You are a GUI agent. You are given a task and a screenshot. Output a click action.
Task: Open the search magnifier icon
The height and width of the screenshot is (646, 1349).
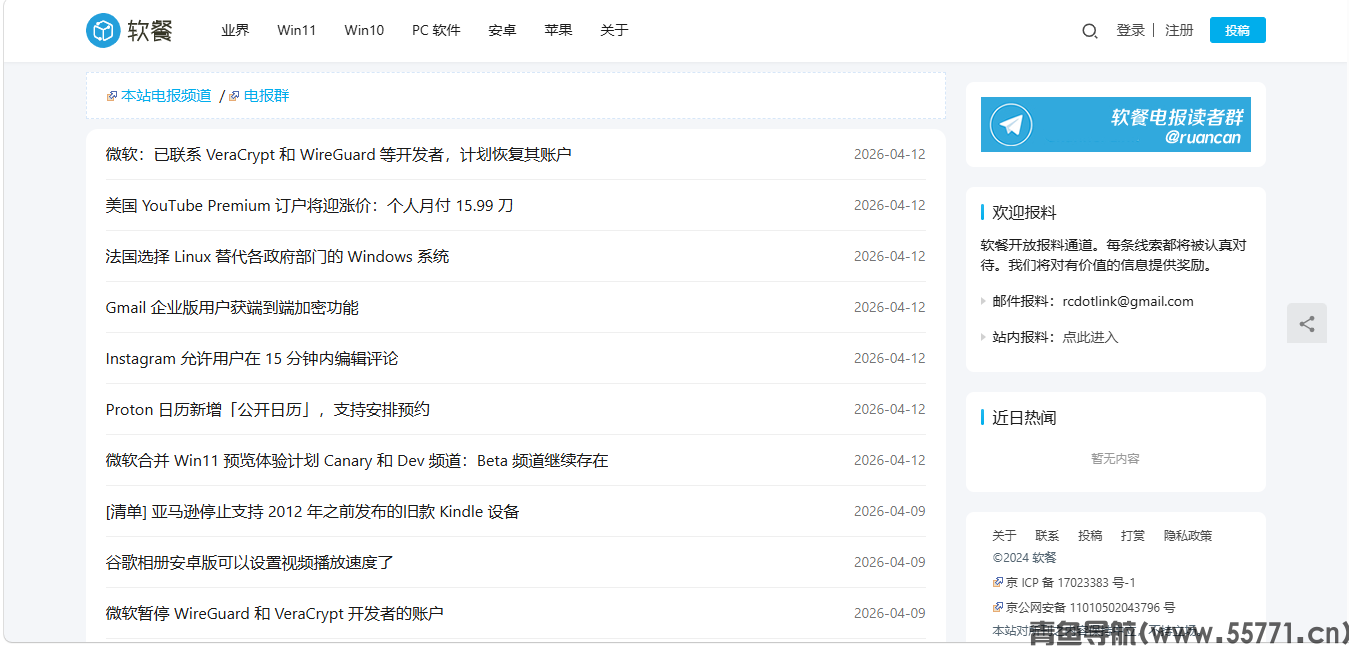pyautogui.click(x=1090, y=31)
